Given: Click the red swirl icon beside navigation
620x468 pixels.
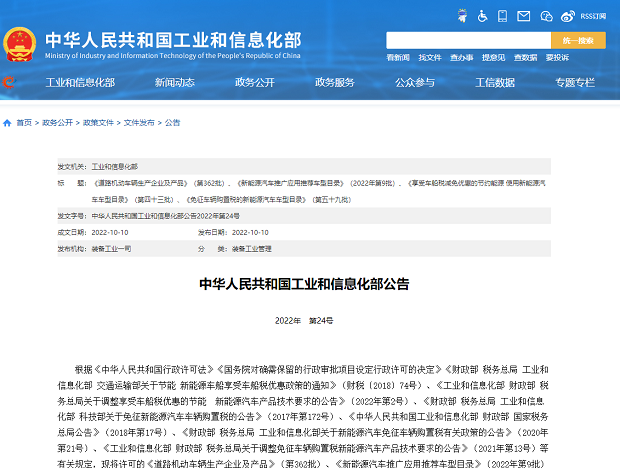Looking at the screenshot, I should point(8,82).
